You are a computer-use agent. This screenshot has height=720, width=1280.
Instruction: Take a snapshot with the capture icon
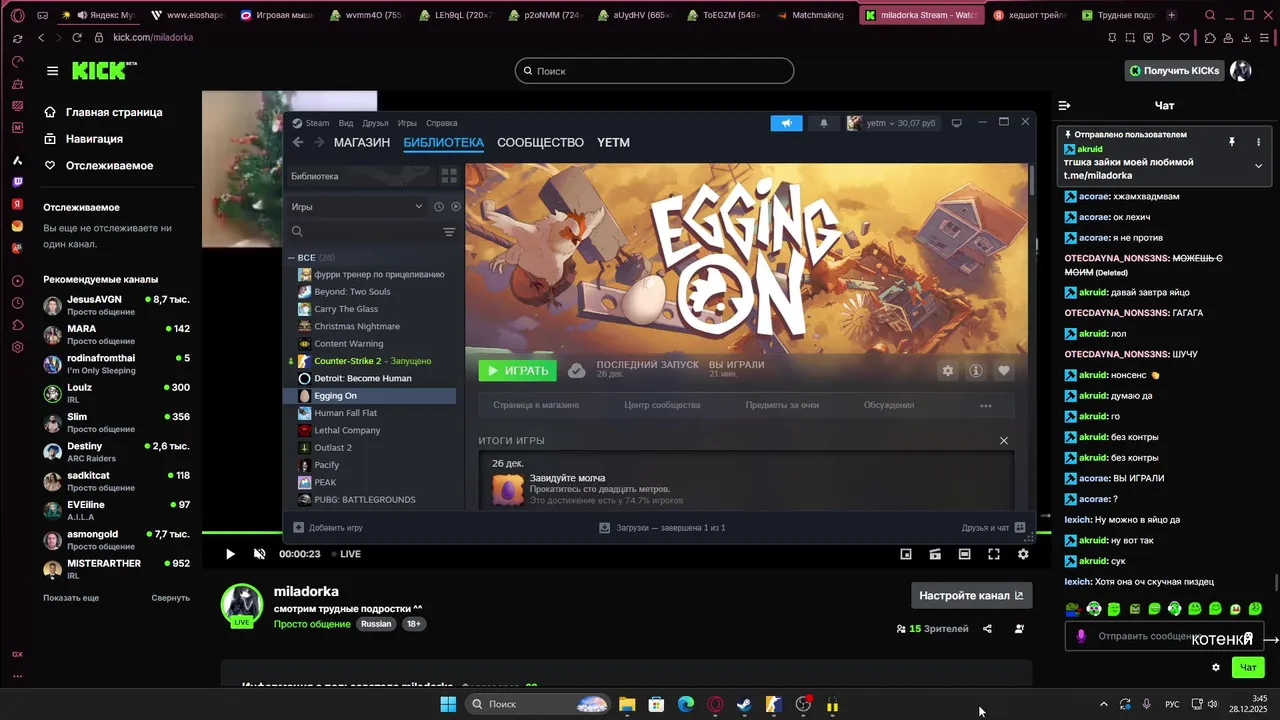pyautogui.click(x=1130, y=38)
